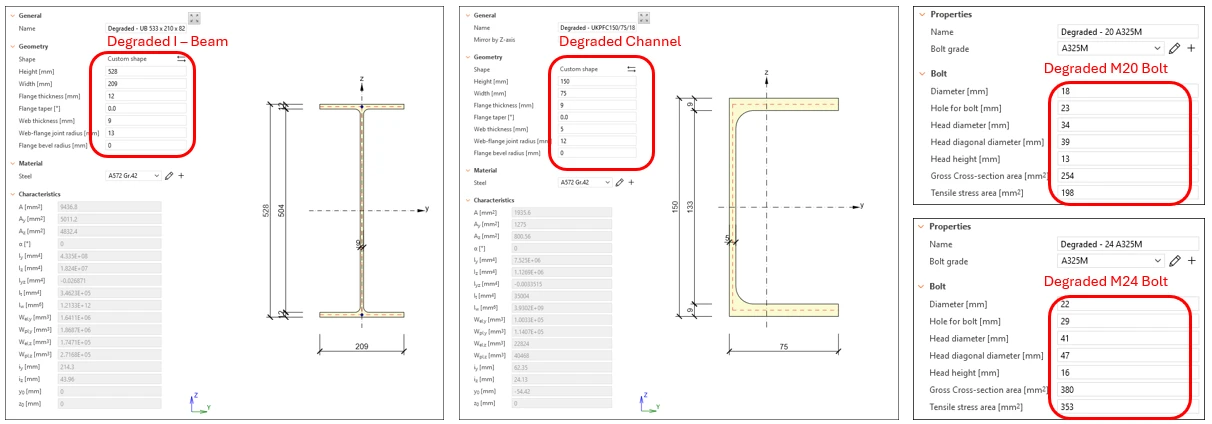Viewport: 1212px width, 424px height.
Task: Click the shape switch icon in I-beam Geometry
Action: 181,59
